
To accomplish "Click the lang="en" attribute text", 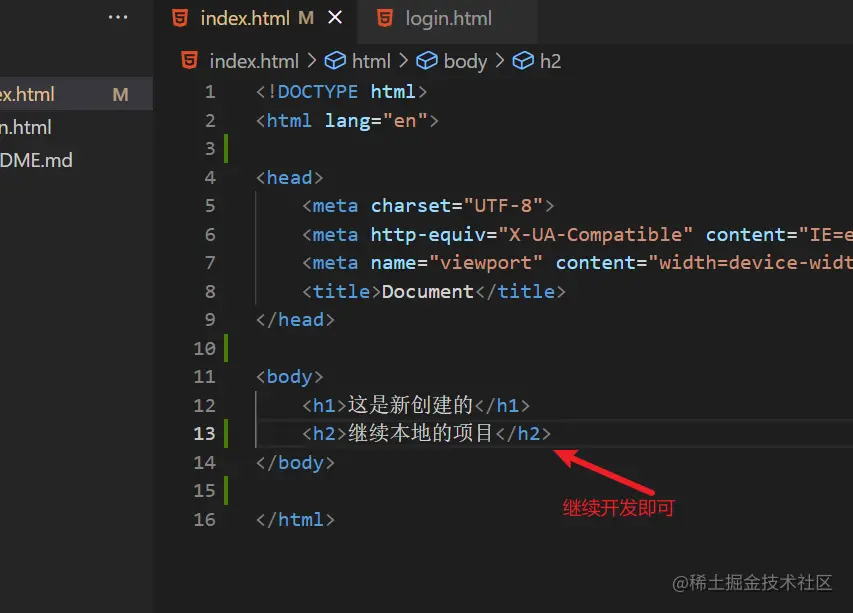I will (x=376, y=120).
